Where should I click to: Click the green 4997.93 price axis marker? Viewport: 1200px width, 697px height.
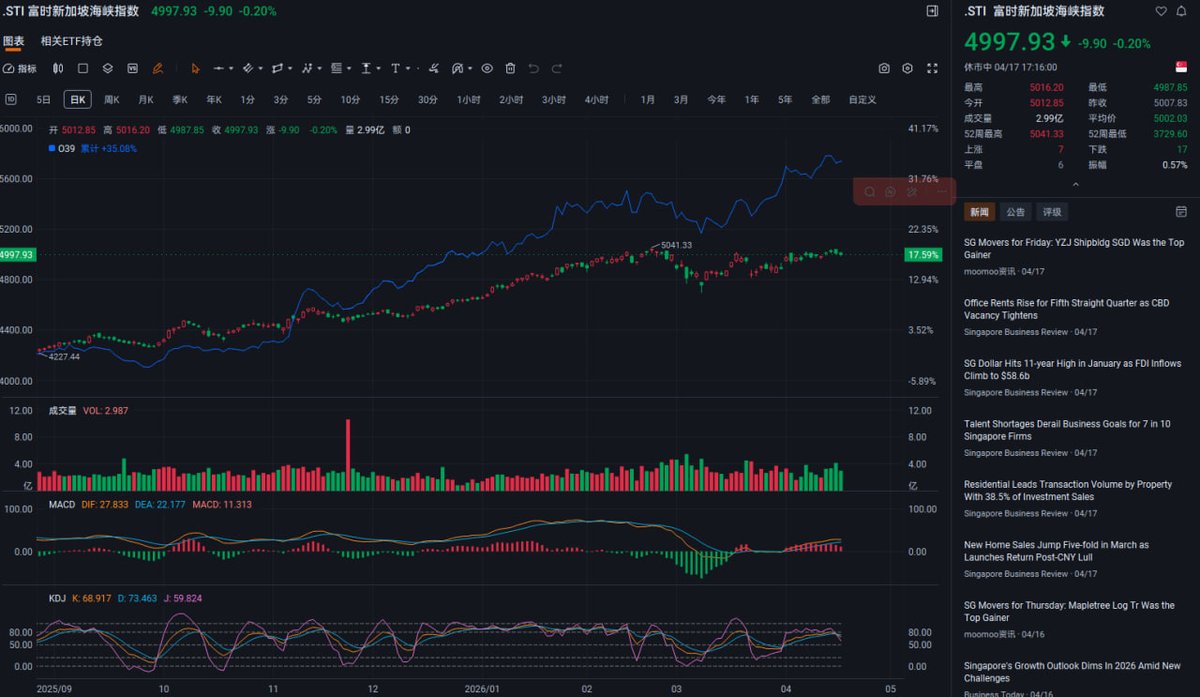(x=19, y=254)
